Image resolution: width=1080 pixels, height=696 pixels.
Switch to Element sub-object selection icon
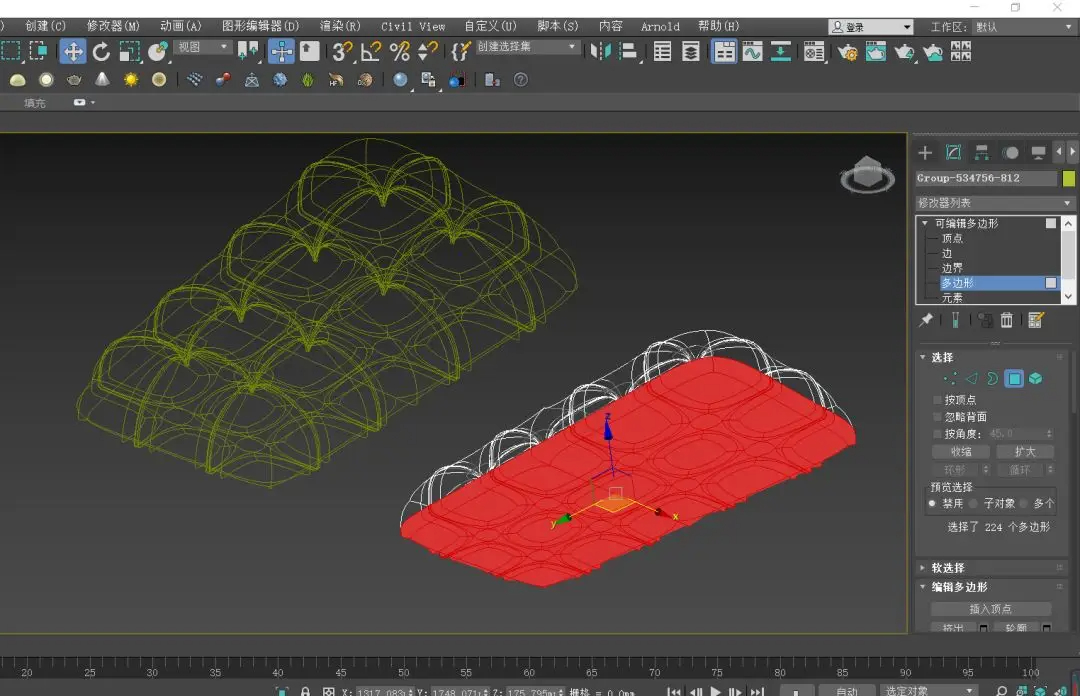pos(1036,378)
